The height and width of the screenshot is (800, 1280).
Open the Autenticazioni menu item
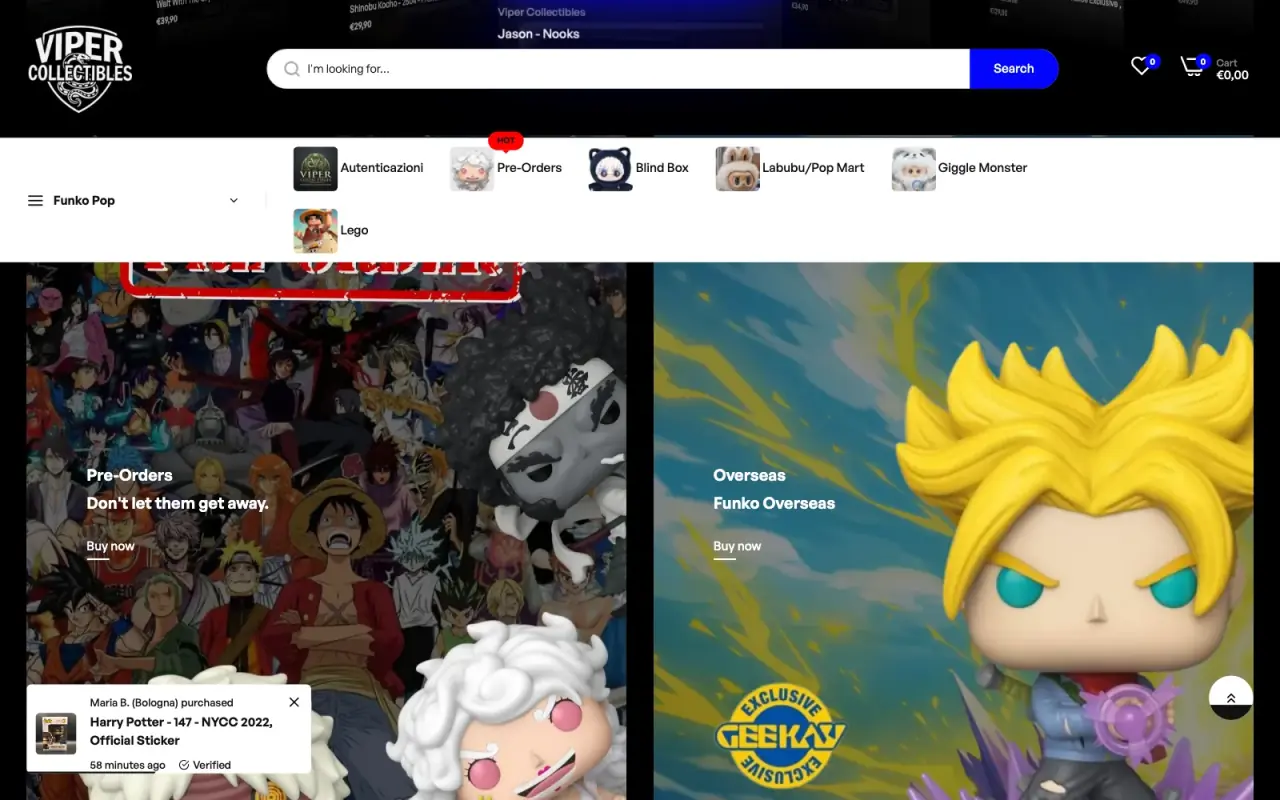(382, 168)
